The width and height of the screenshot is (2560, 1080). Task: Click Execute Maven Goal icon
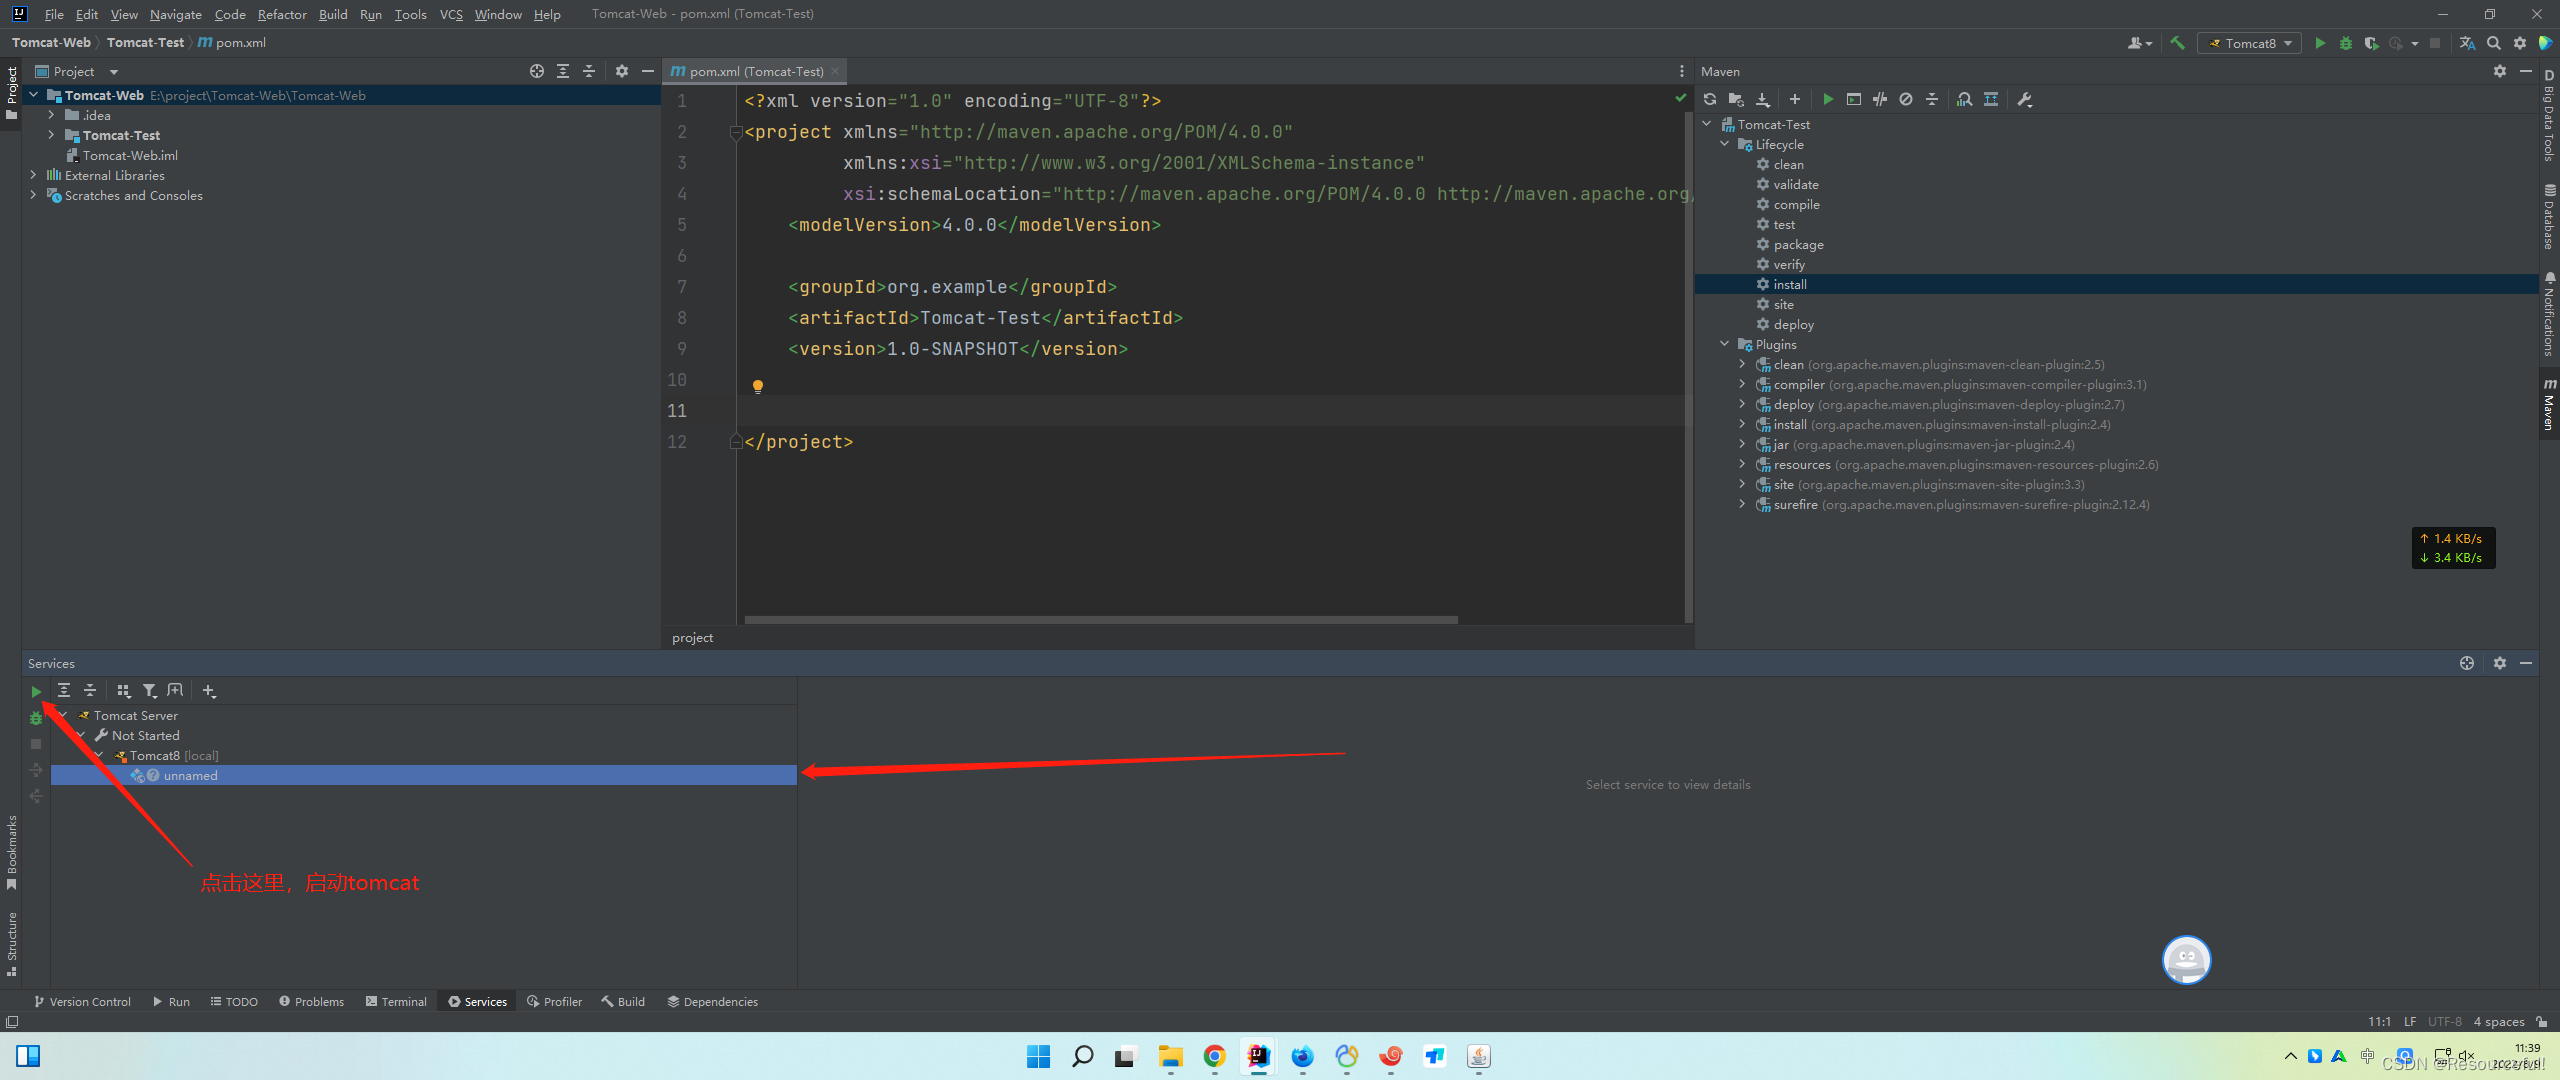pyautogui.click(x=1854, y=99)
